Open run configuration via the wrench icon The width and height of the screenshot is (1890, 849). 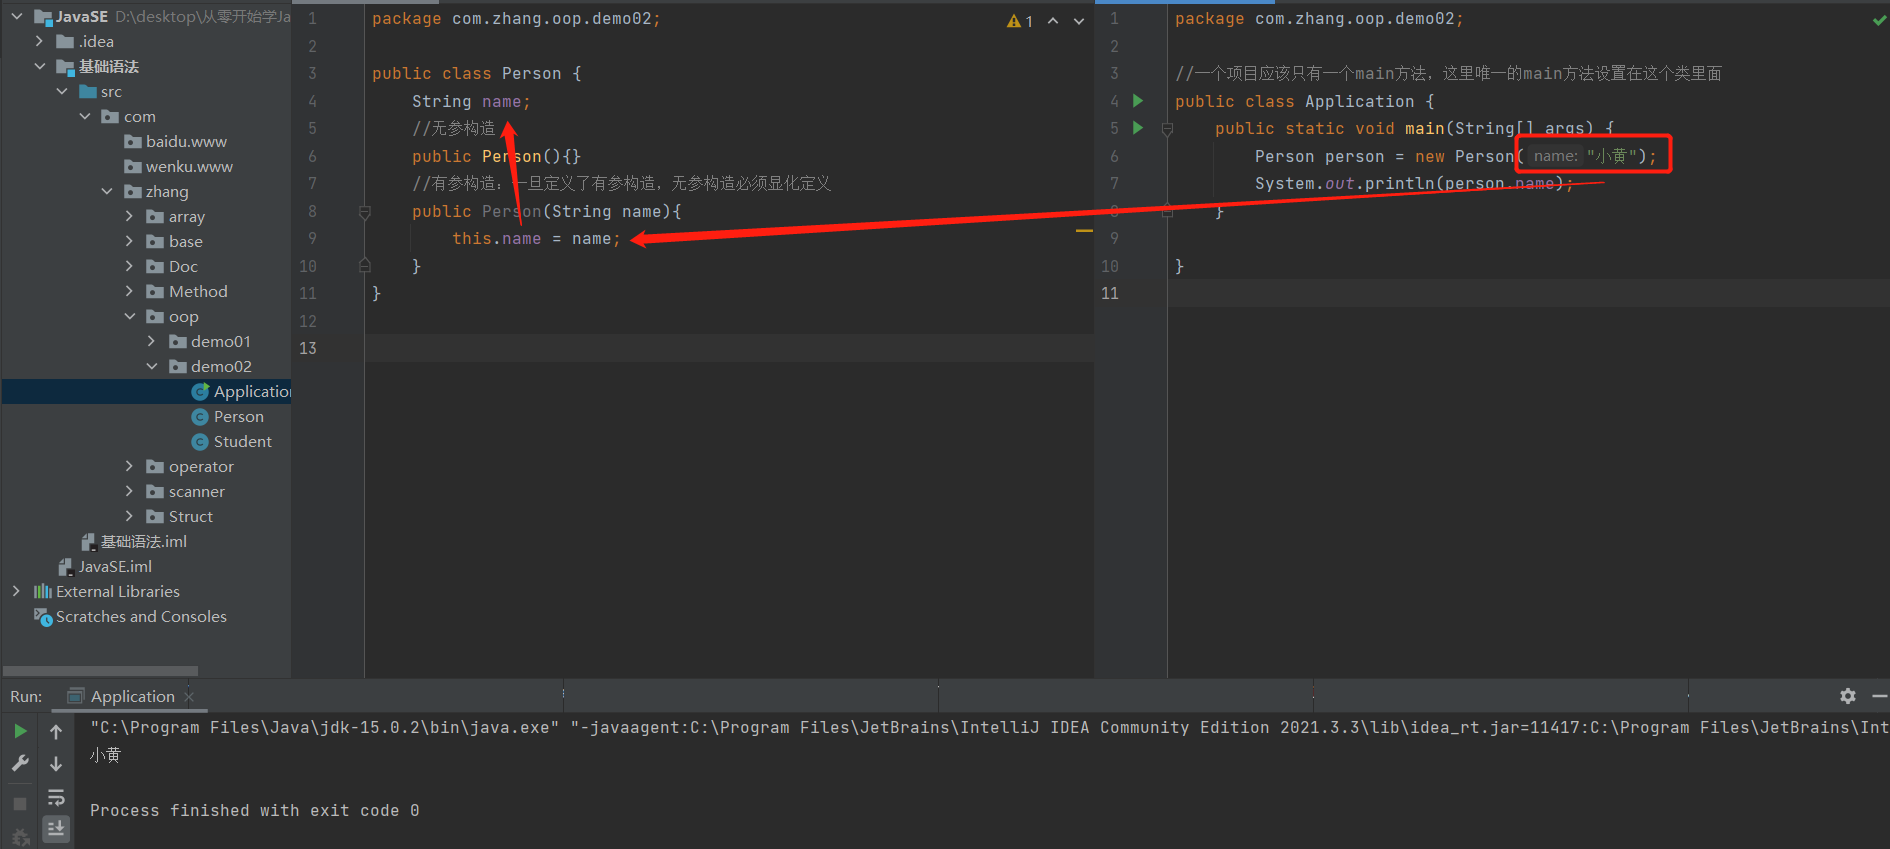(x=20, y=764)
